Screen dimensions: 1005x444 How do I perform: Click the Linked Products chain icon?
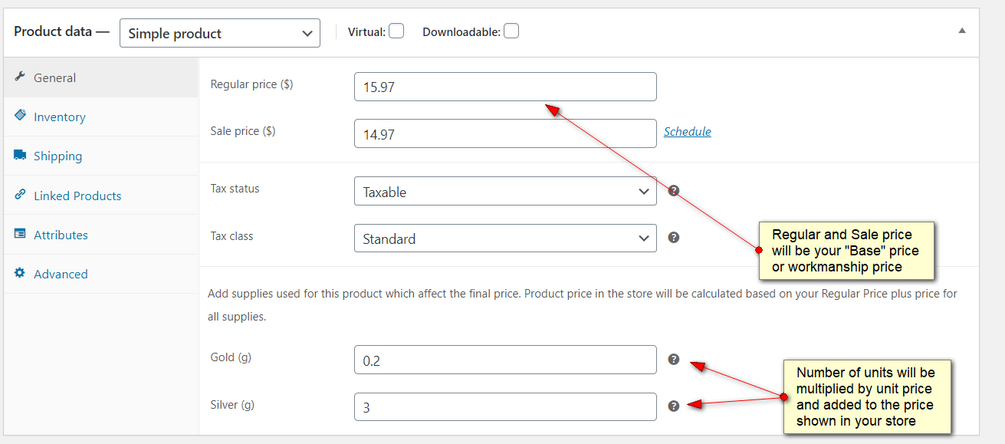20,195
